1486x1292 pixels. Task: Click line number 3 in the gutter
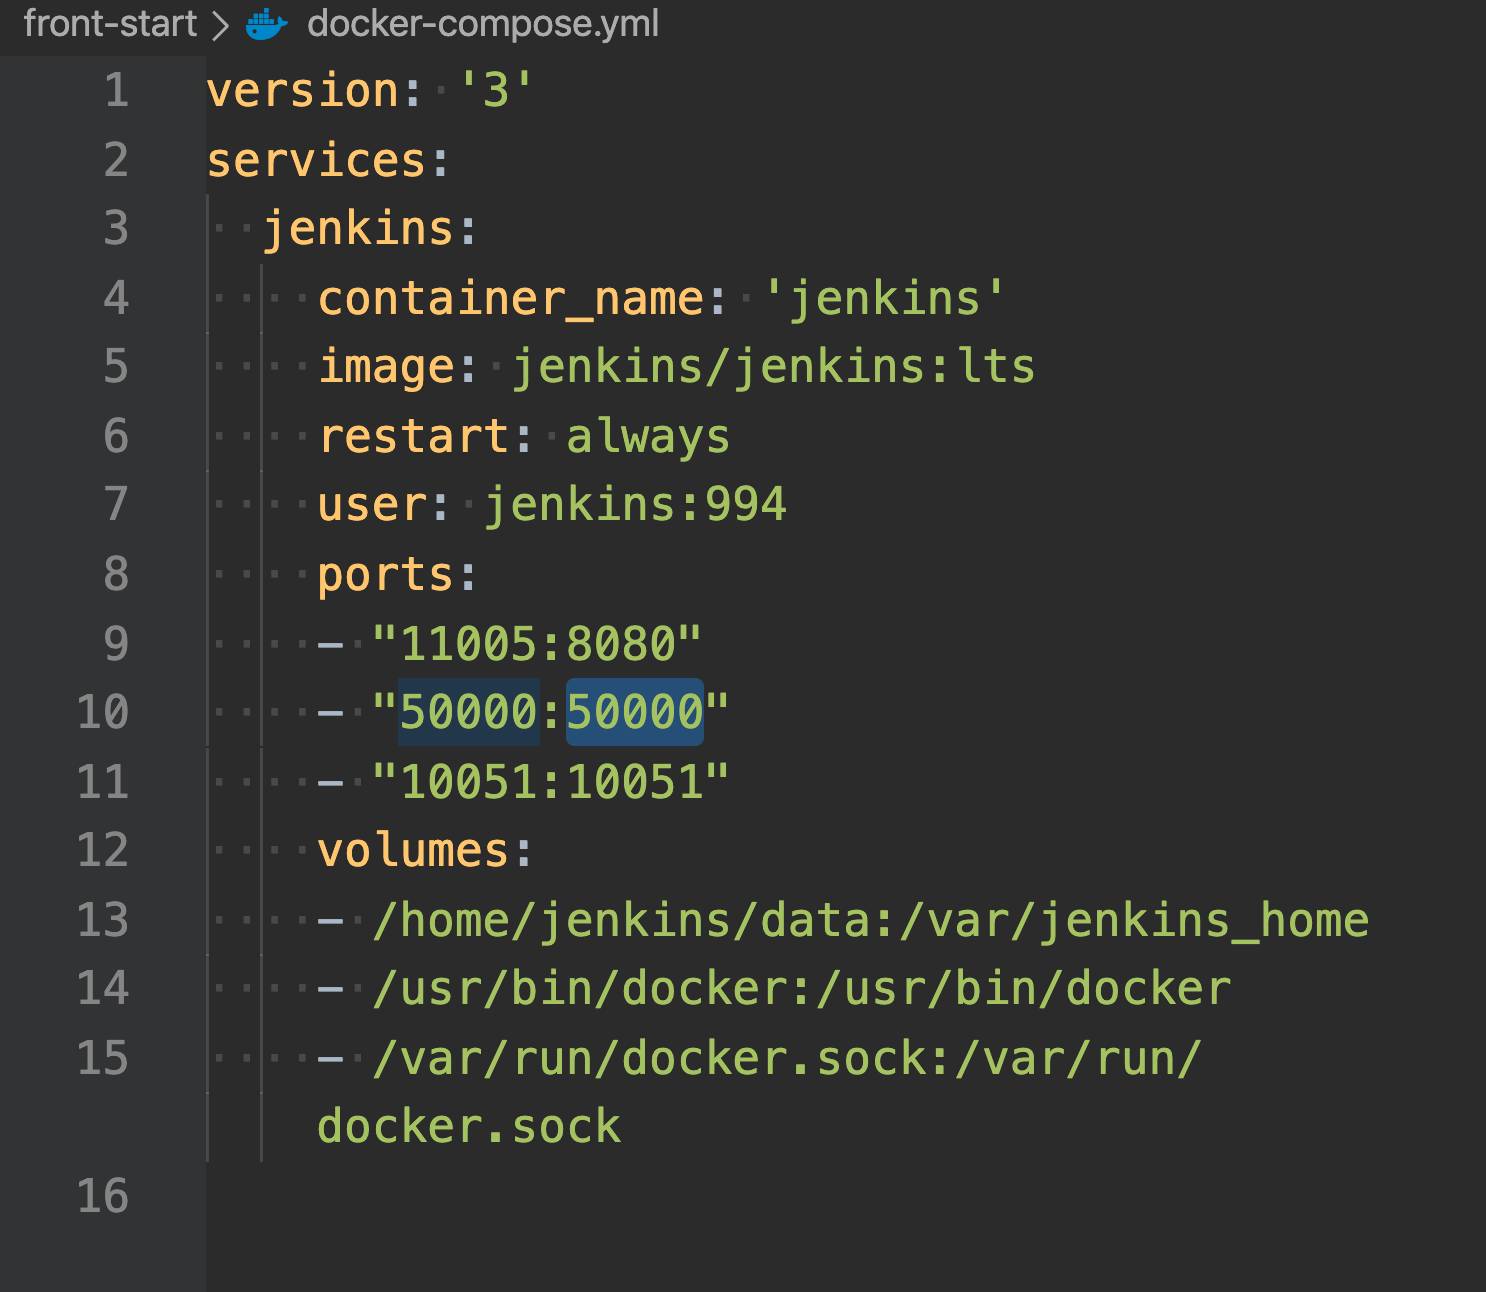(x=116, y=228)
